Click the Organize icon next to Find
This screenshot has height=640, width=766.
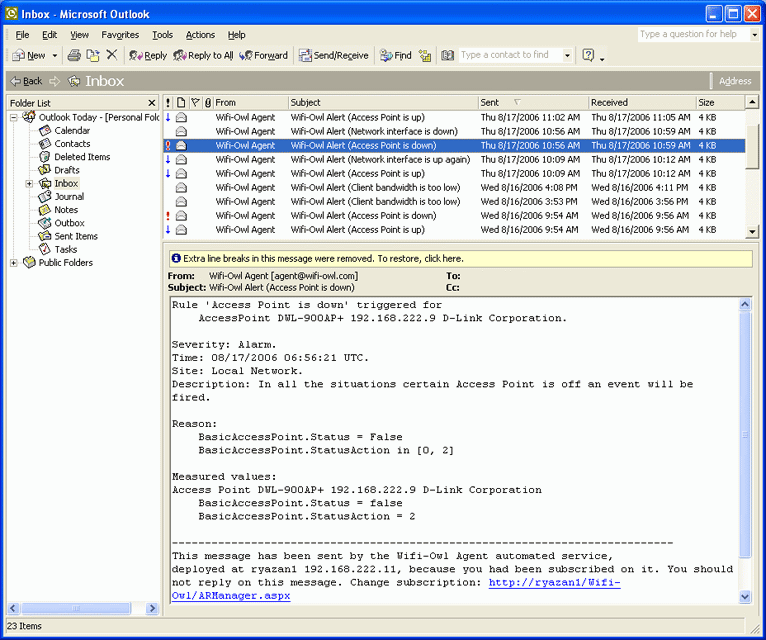425,56
